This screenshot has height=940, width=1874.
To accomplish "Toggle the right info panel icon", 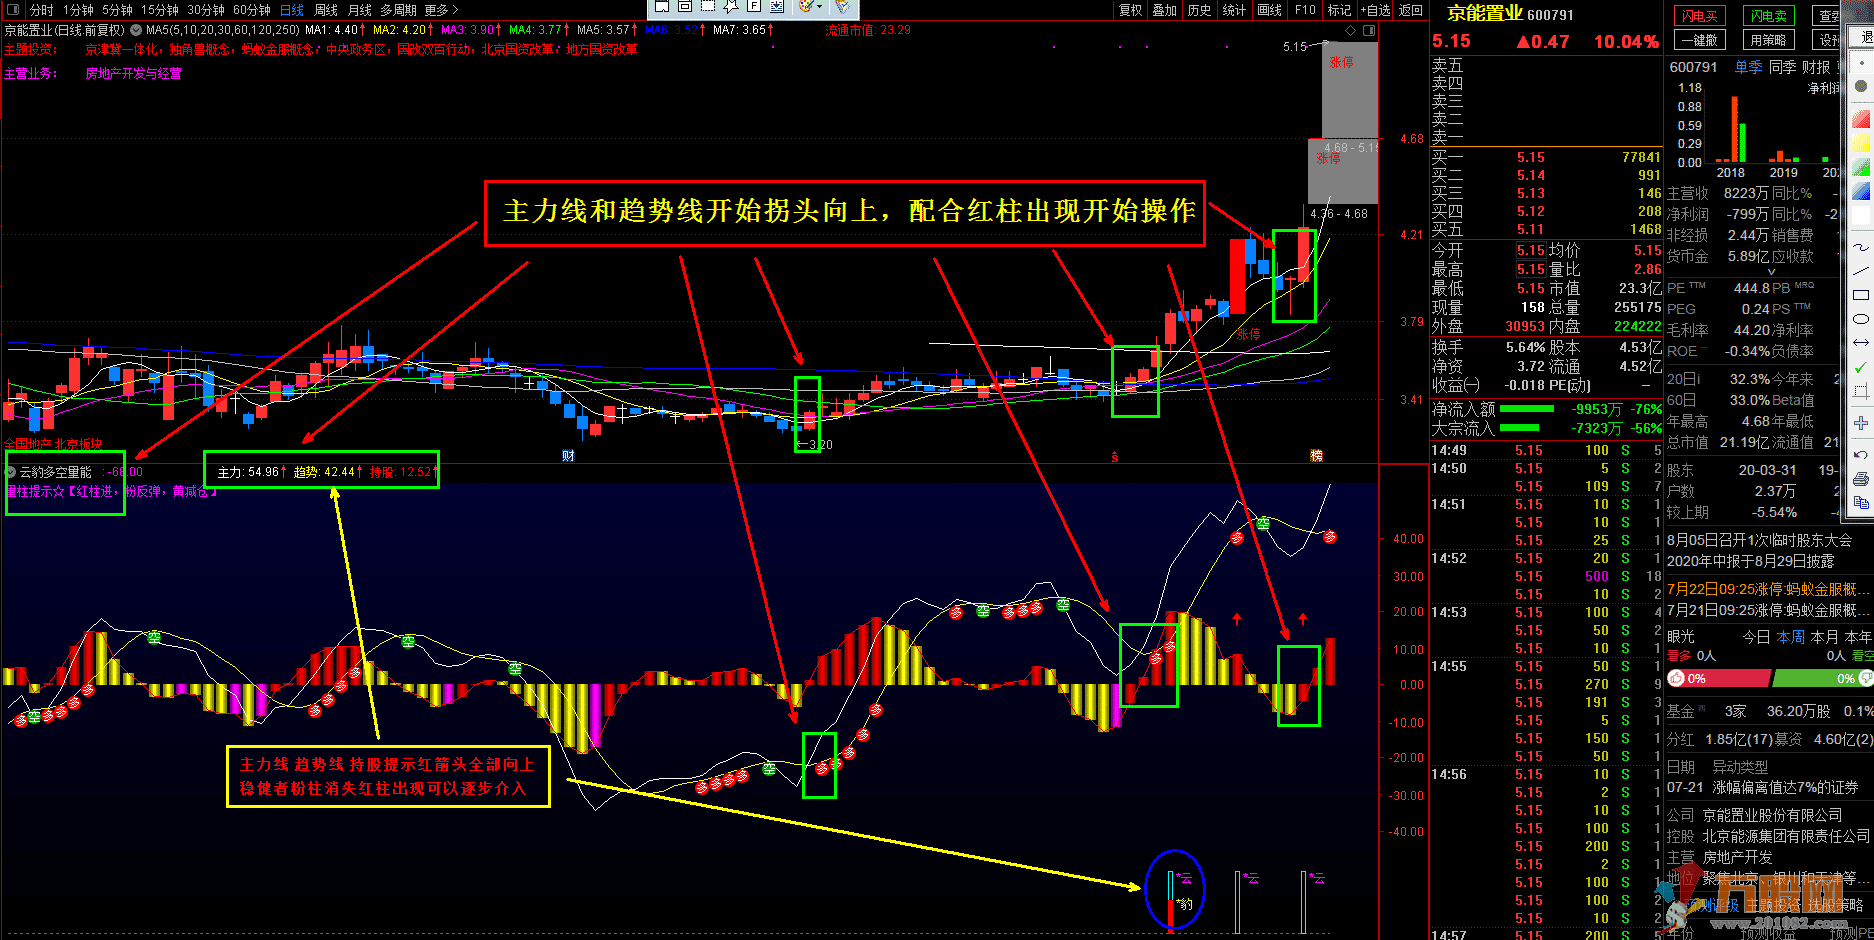I will click(x=1369, y=30).
